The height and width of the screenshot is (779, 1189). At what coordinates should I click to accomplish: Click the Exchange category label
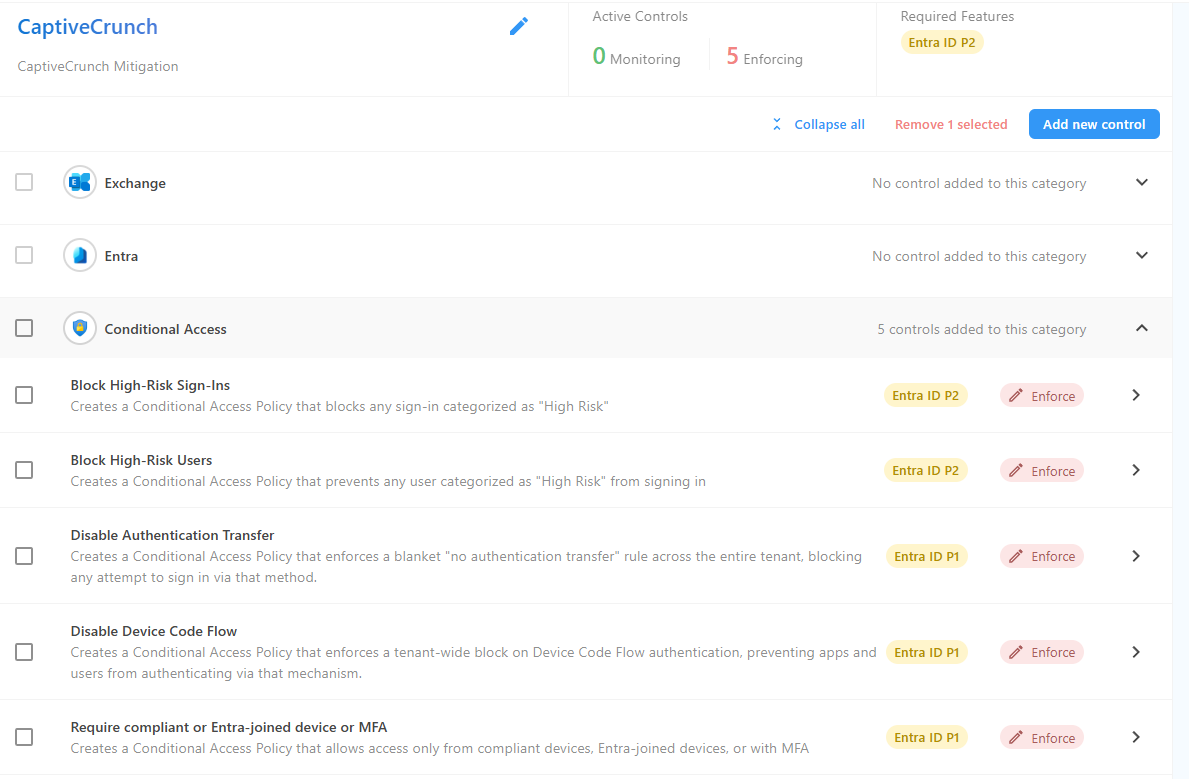pyautogui.click(x=135, y=183)
